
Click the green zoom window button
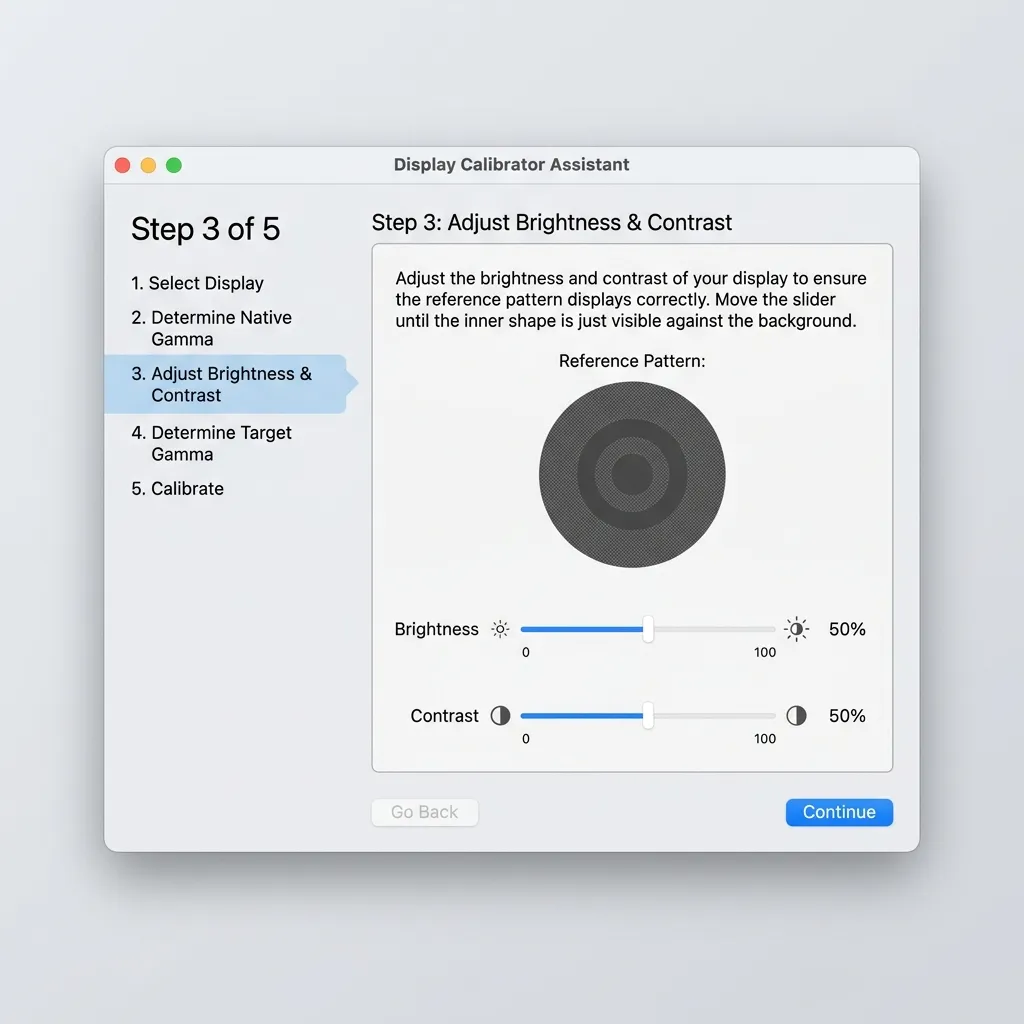[x=174, y=165]
